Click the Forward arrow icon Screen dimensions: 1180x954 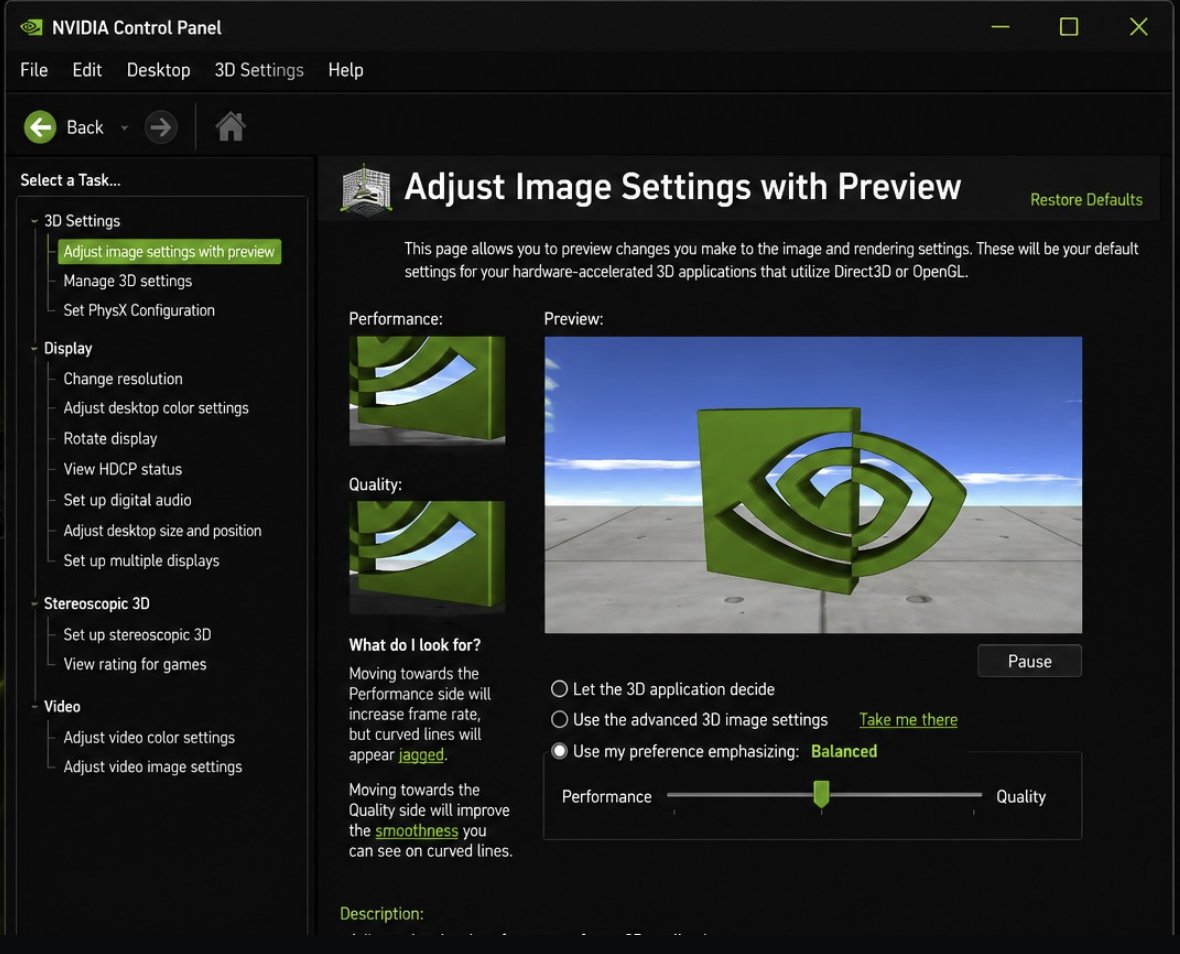(160, 127)
